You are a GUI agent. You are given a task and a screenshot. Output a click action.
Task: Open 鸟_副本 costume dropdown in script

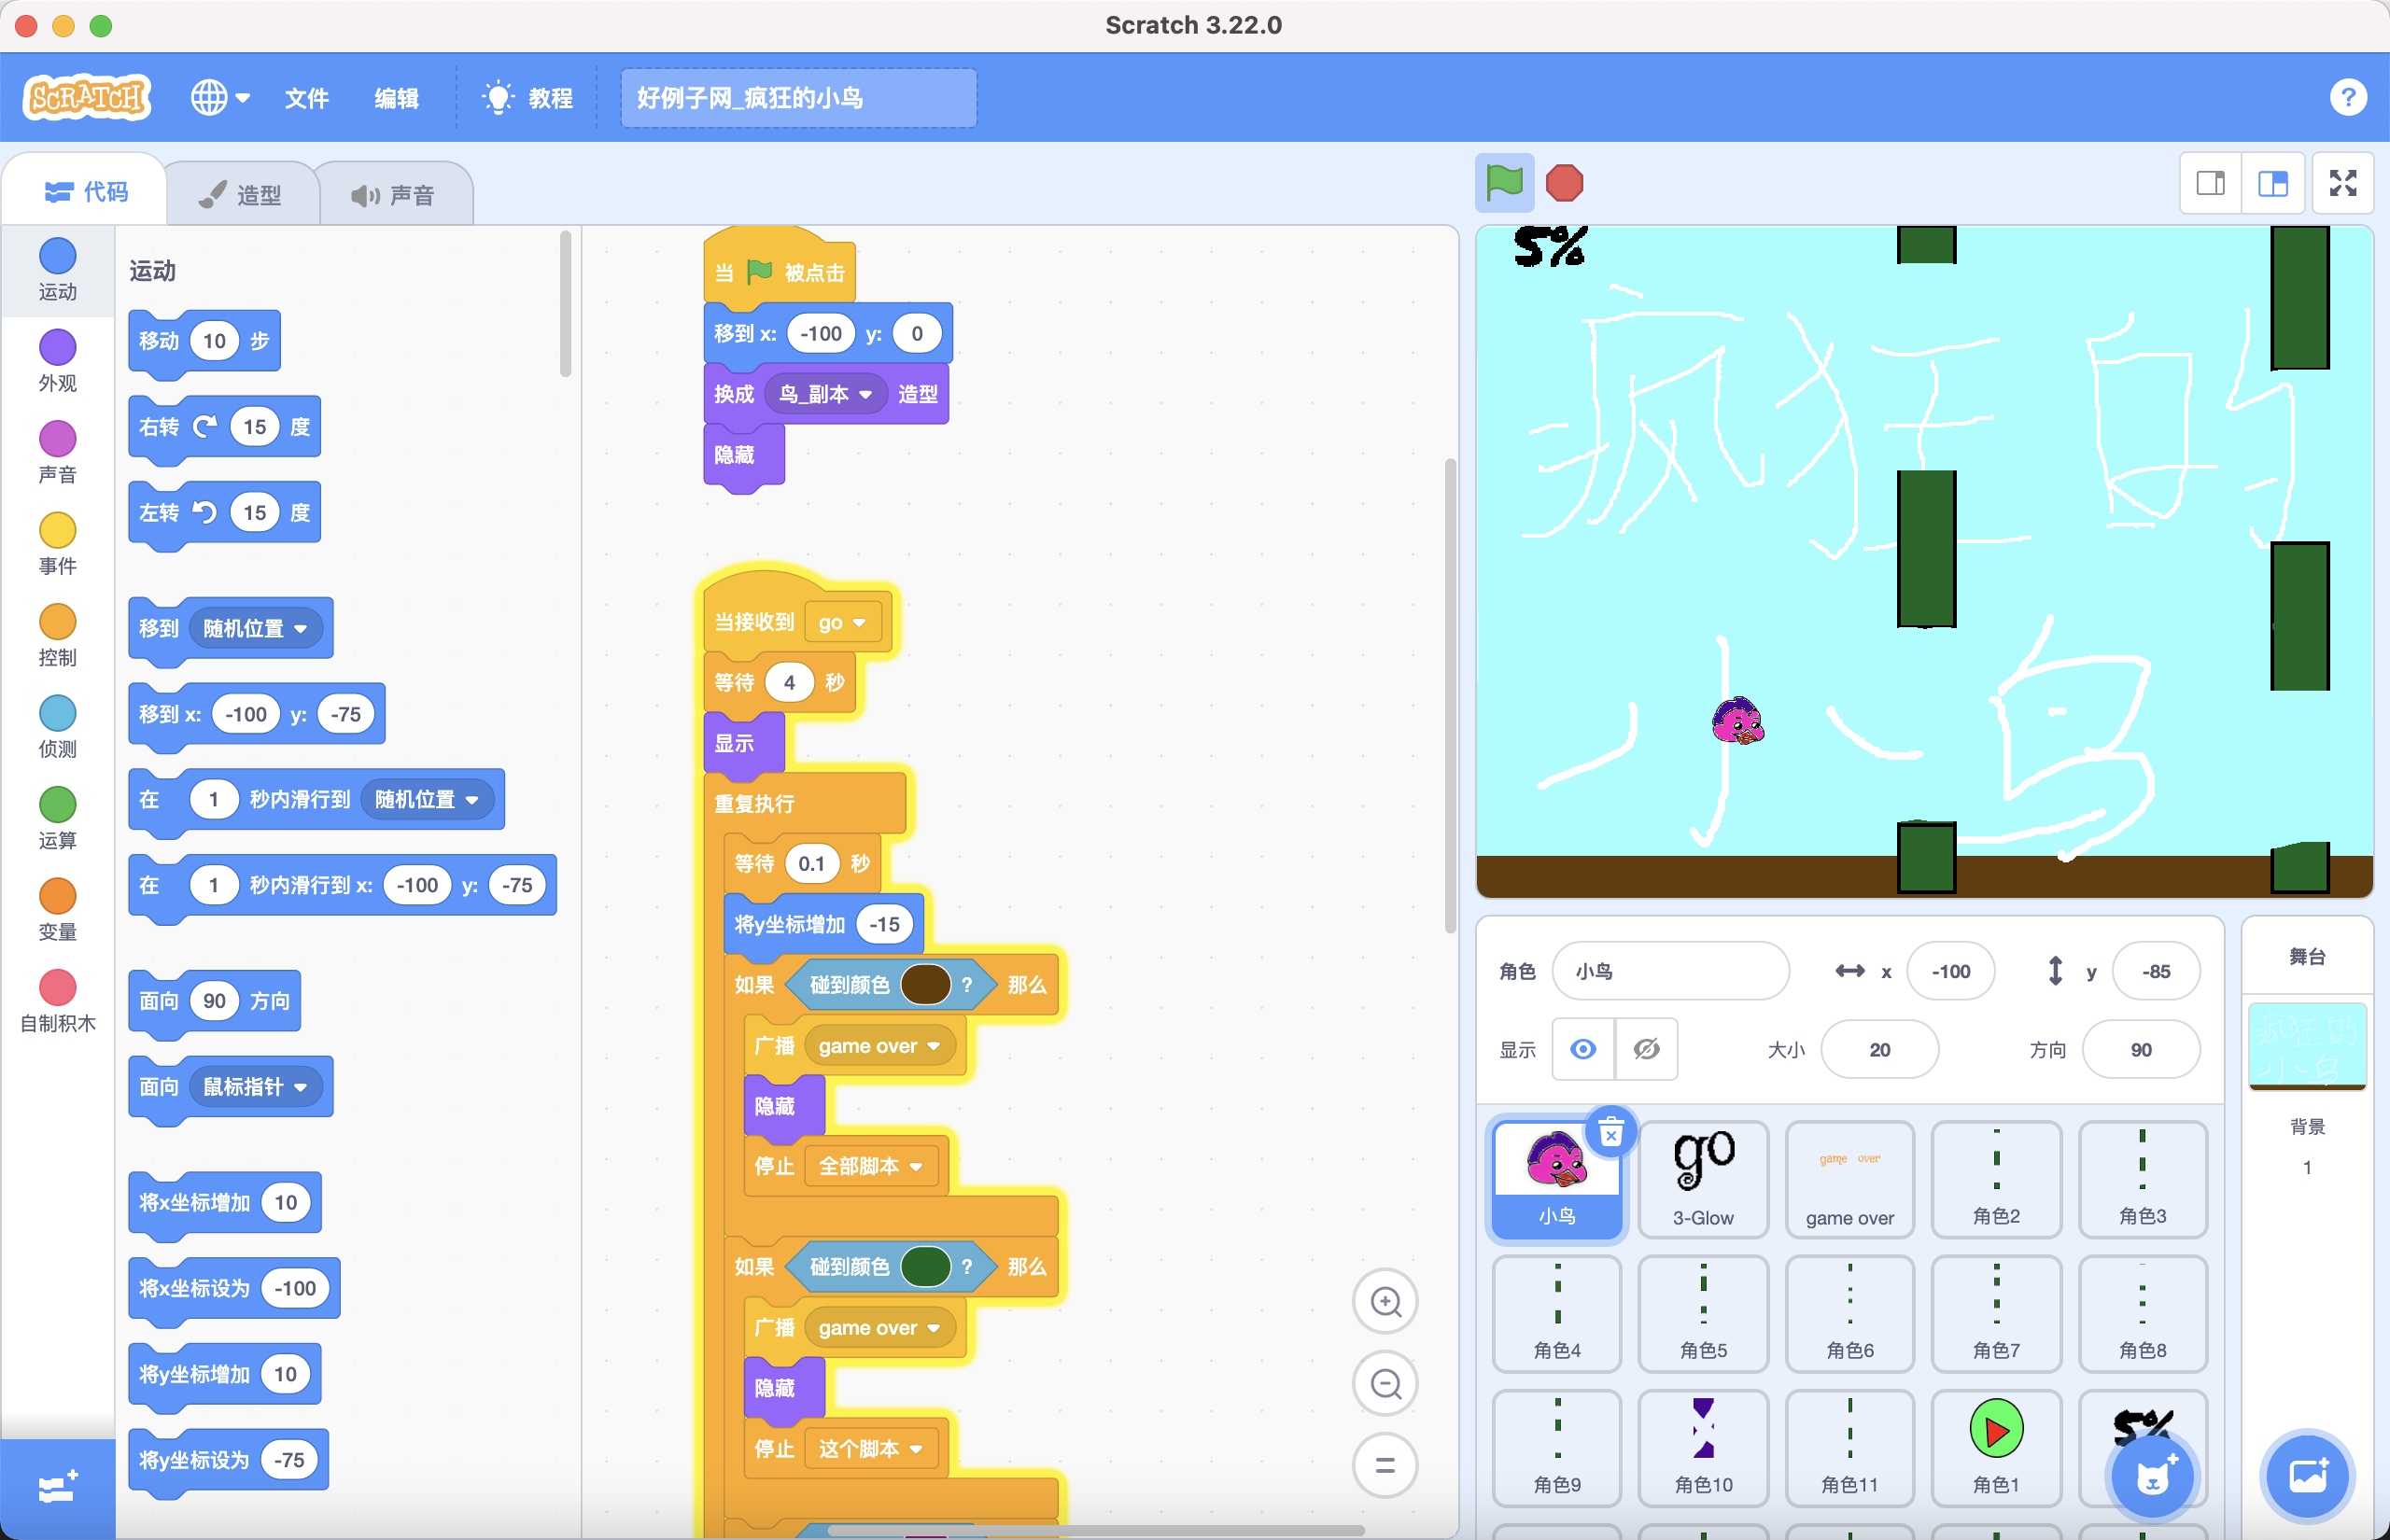(826, 394)
